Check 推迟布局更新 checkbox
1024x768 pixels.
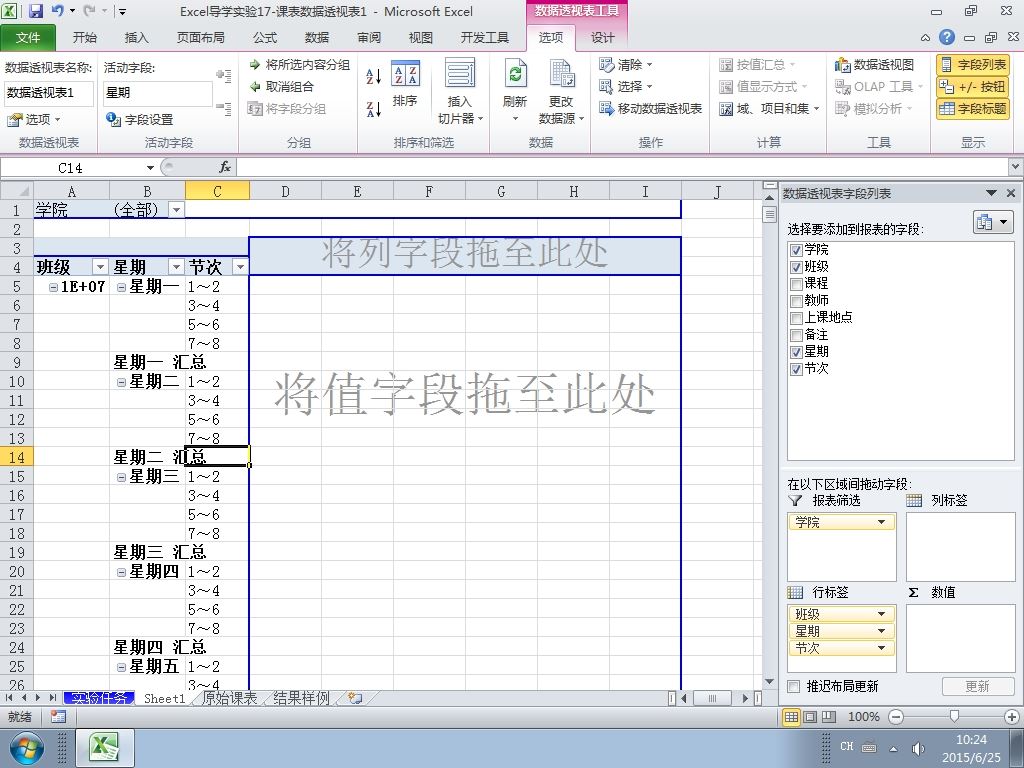pos(793,686)
